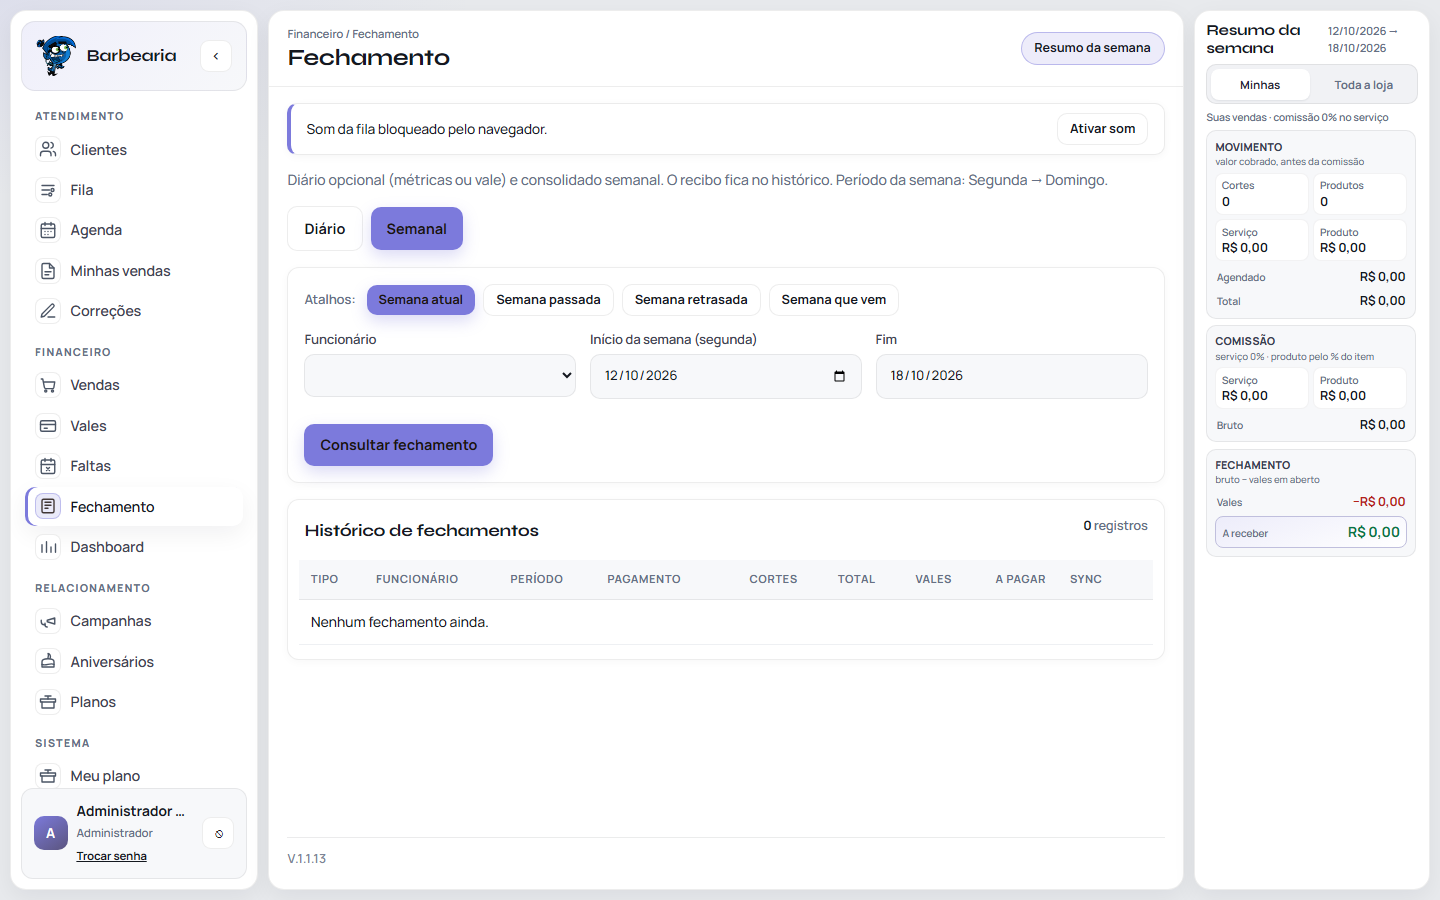This screenshot has height=900, width=1440.
Task: Click the Consultar fechamento button
Action: [x=399, y=445]
